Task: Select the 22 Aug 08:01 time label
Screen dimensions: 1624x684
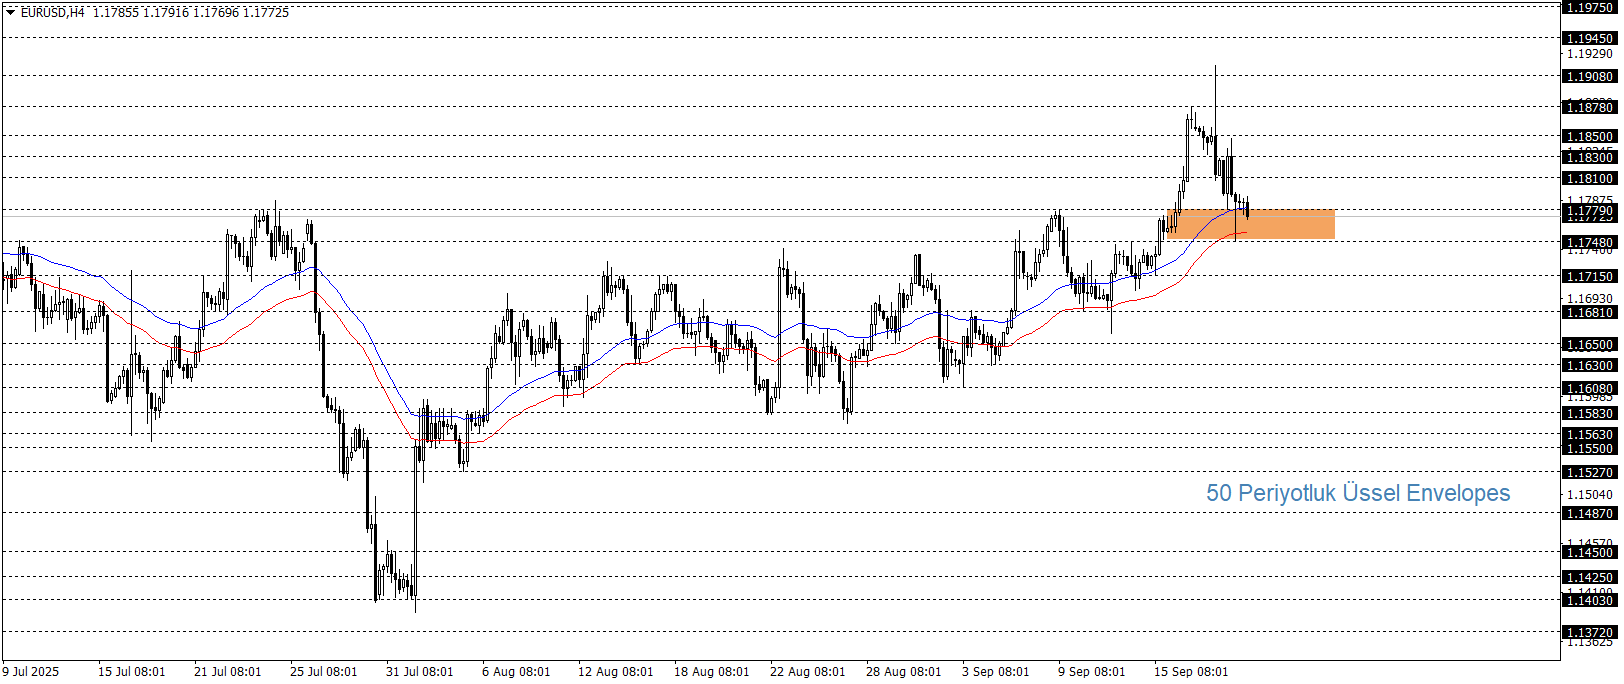Action: [807, 672]
